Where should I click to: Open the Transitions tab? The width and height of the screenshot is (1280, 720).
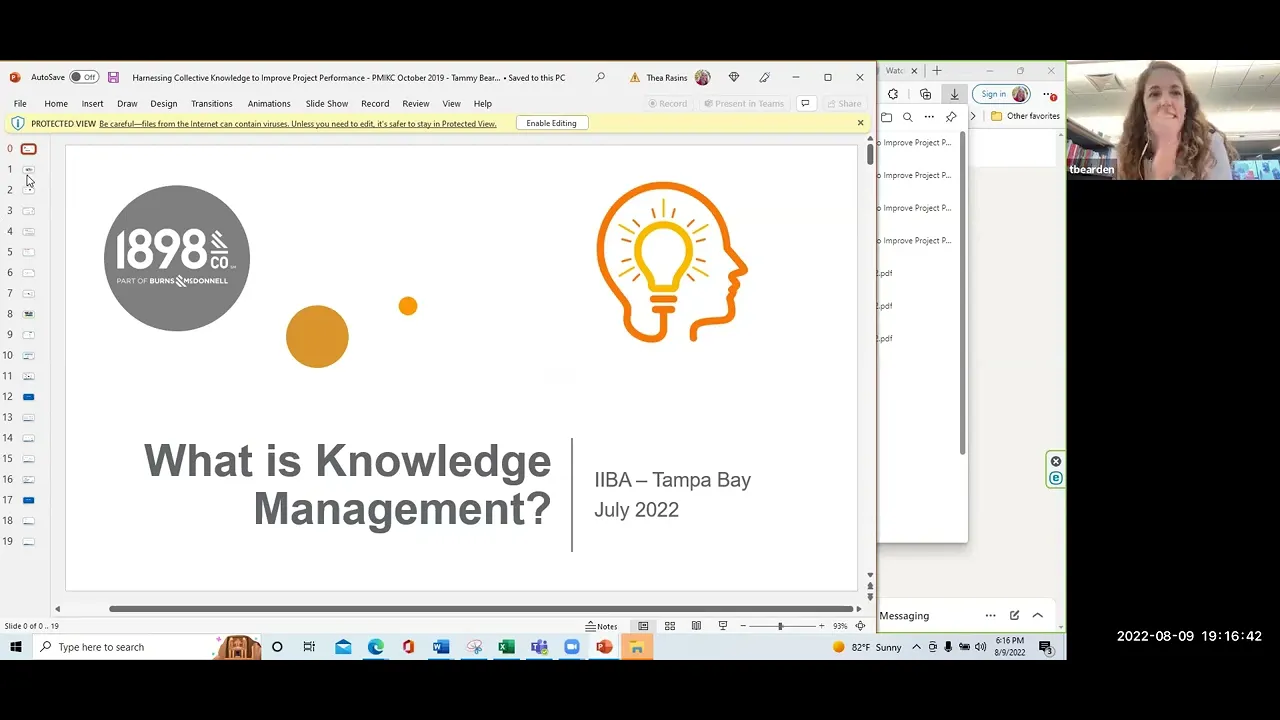click(212, 103)
